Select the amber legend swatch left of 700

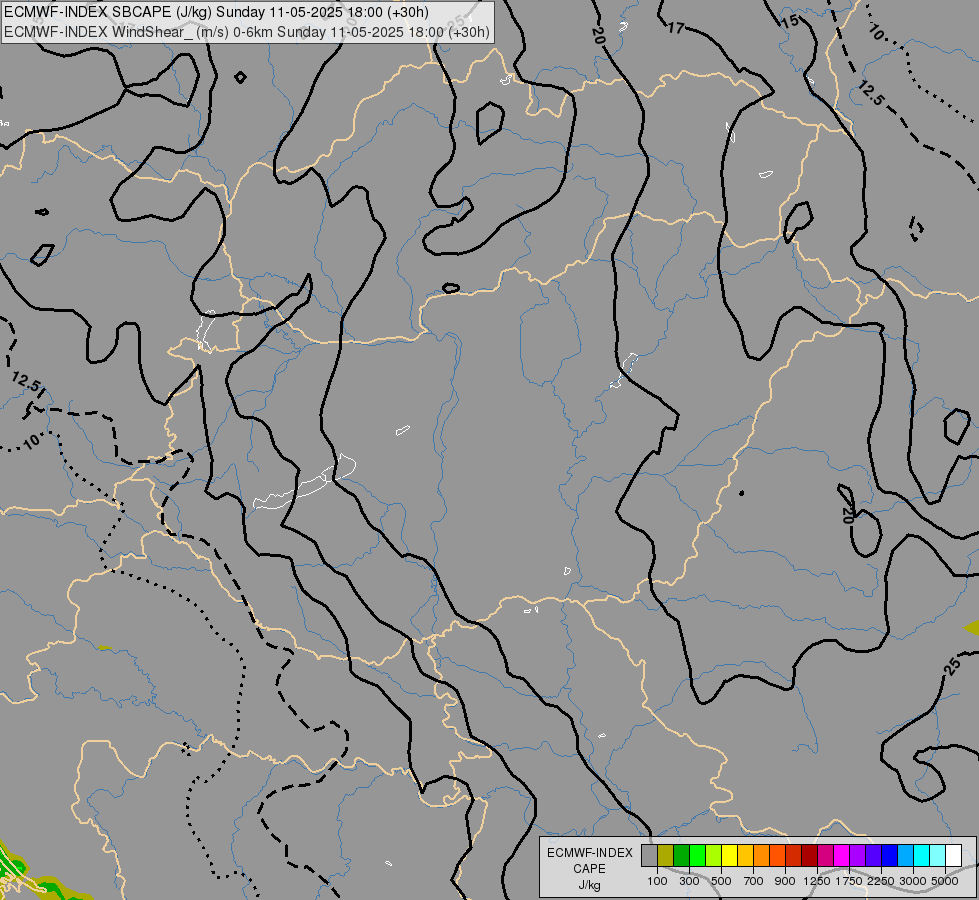[745, 856]
